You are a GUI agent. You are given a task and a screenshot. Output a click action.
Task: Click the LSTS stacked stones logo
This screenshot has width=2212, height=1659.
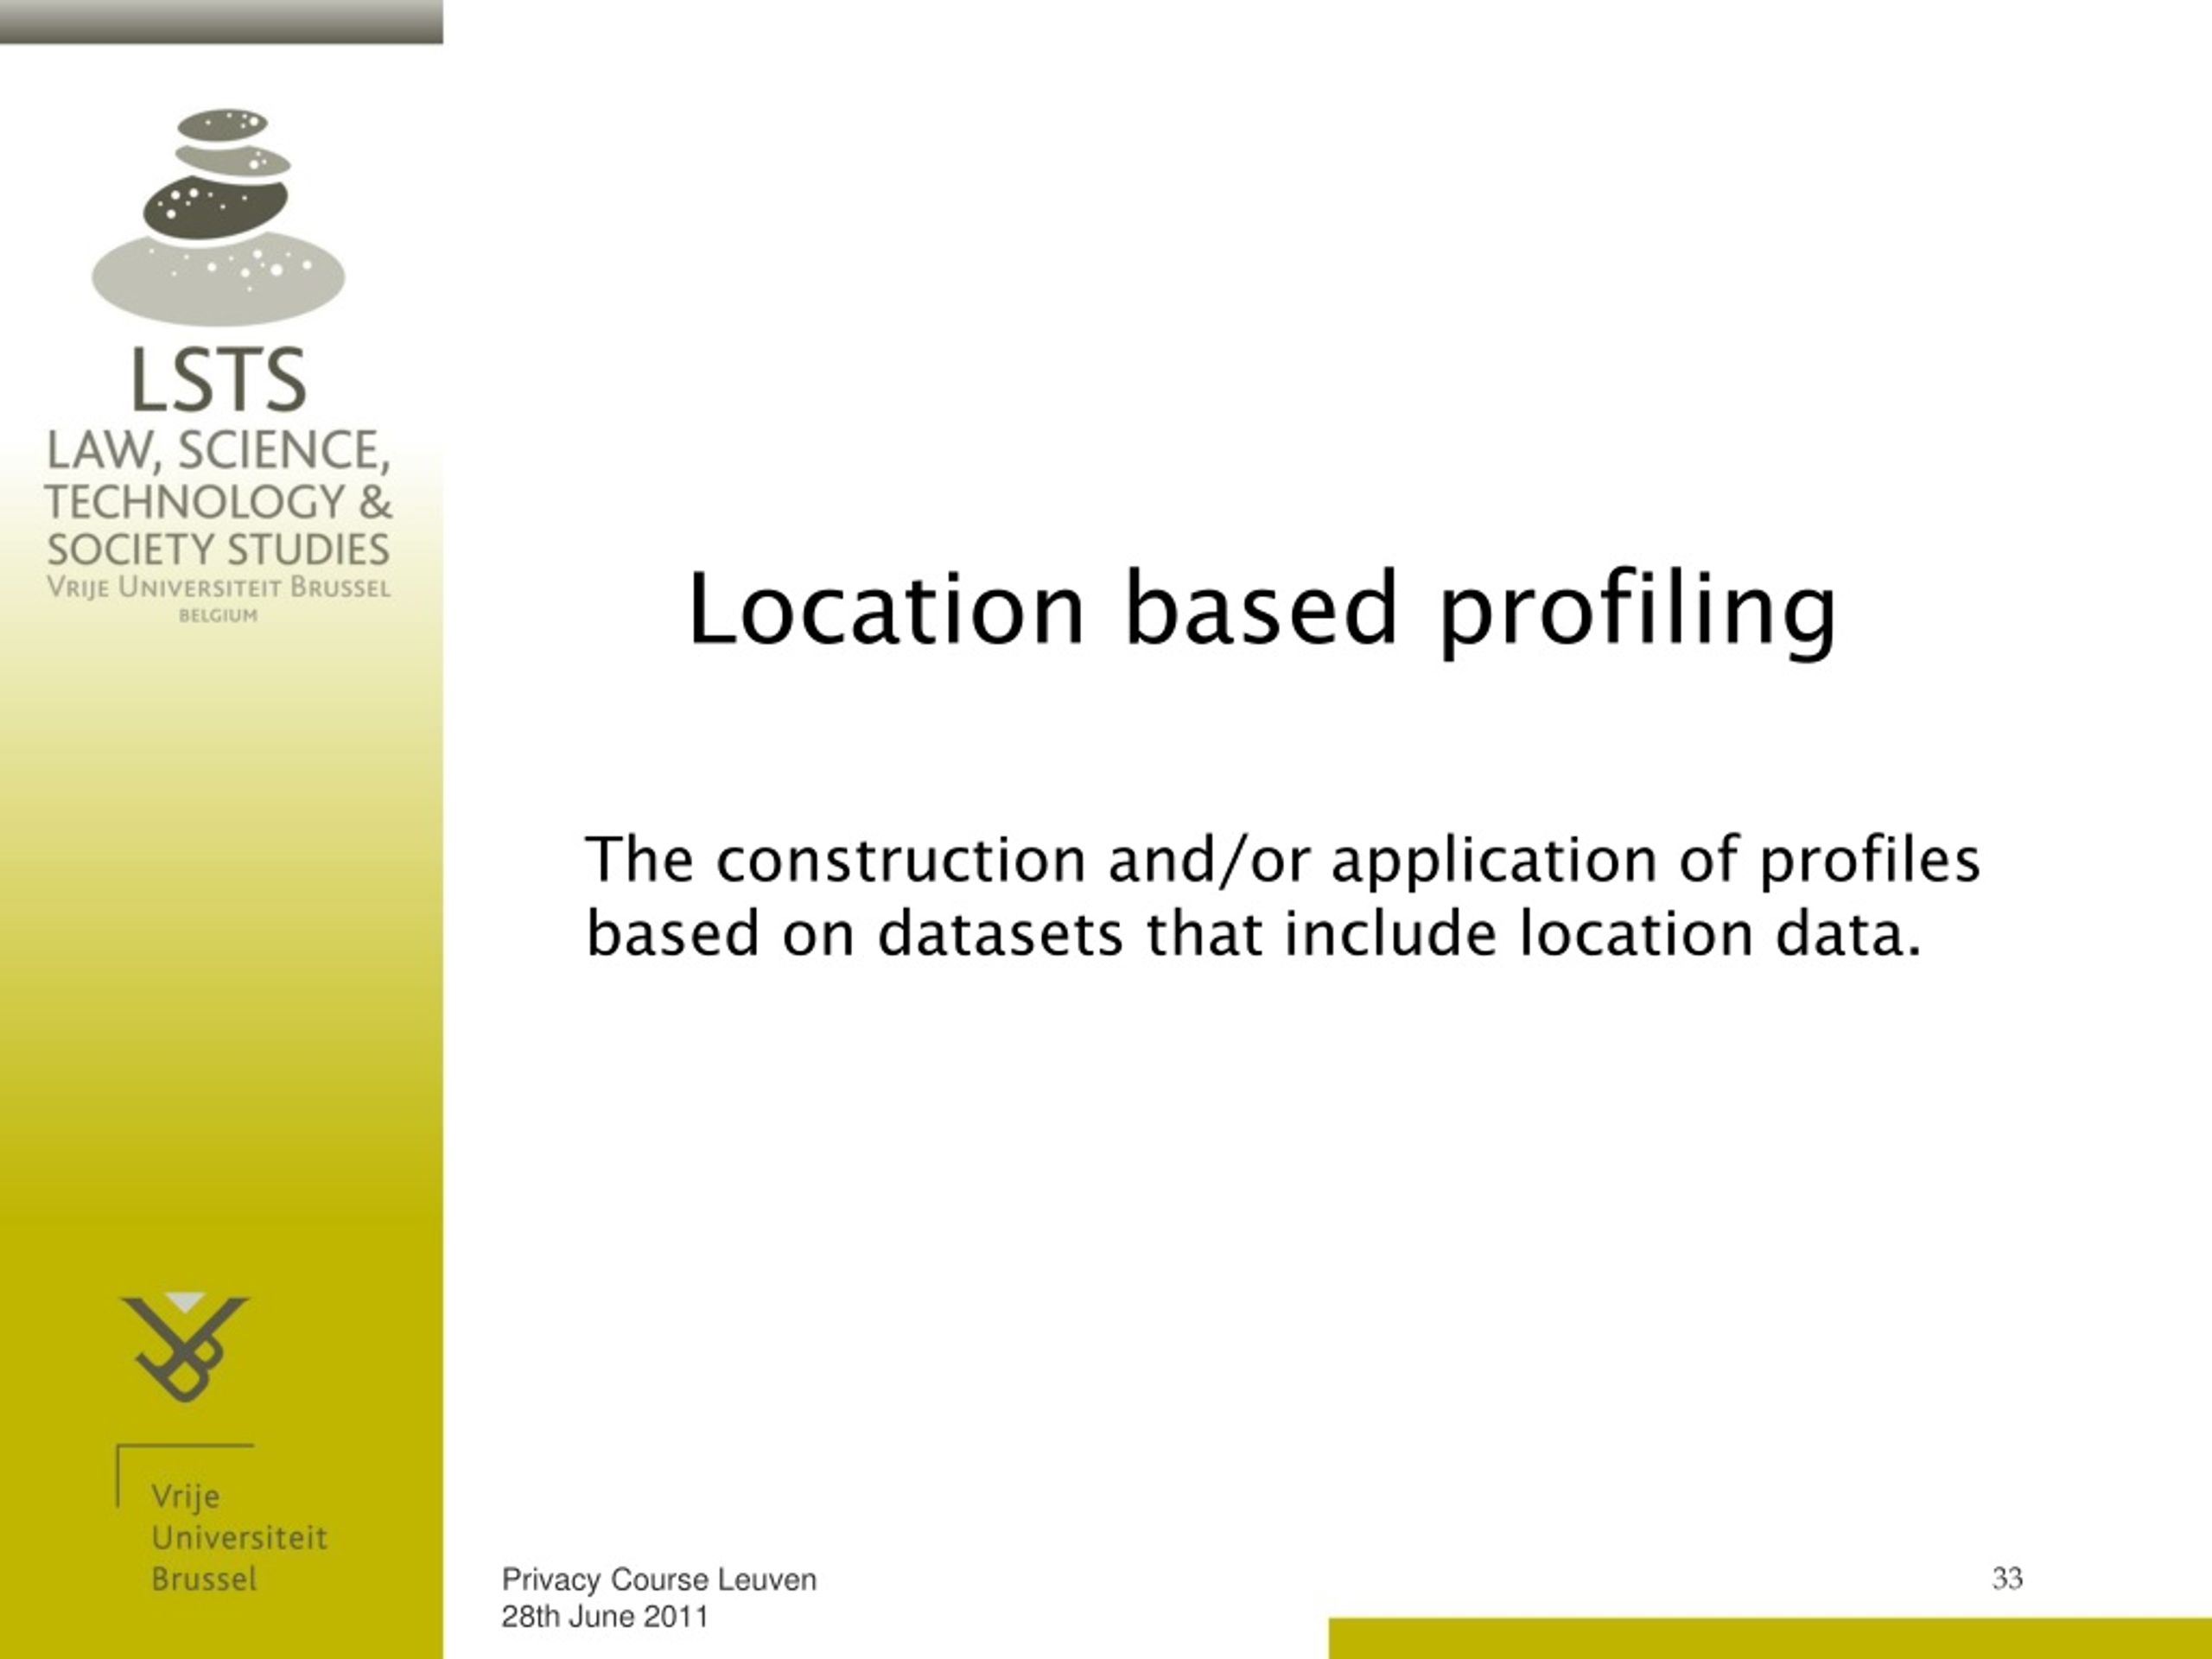pos(218,217)
